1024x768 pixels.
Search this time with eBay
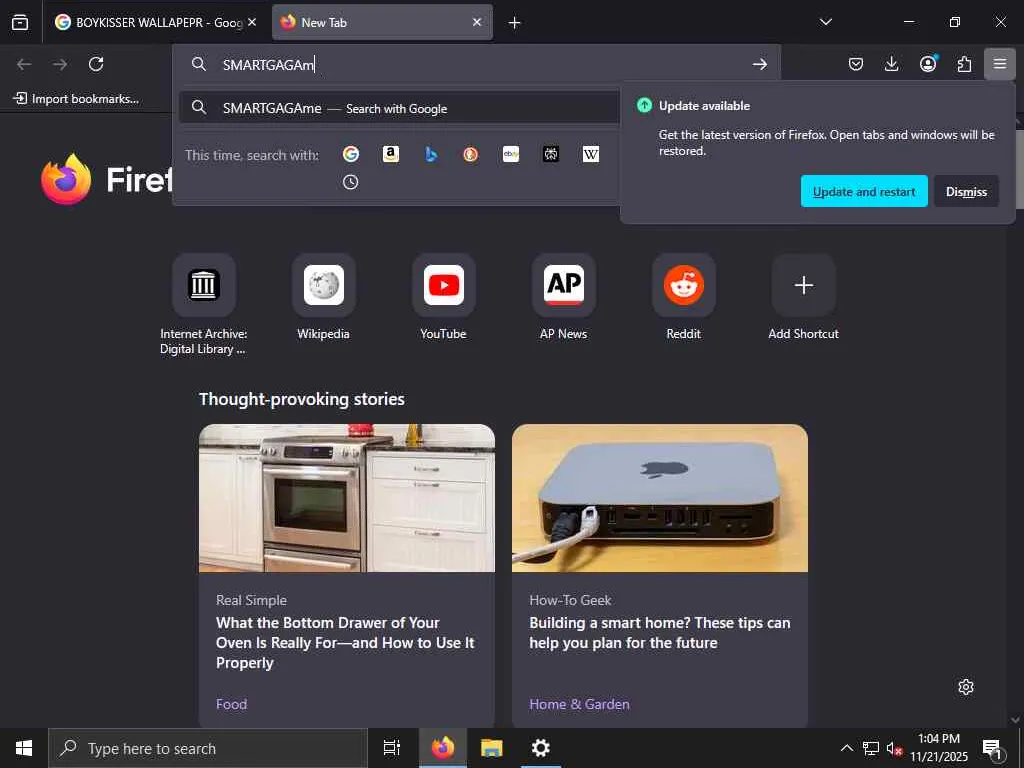pyautogui.click(x=511, y=154)
